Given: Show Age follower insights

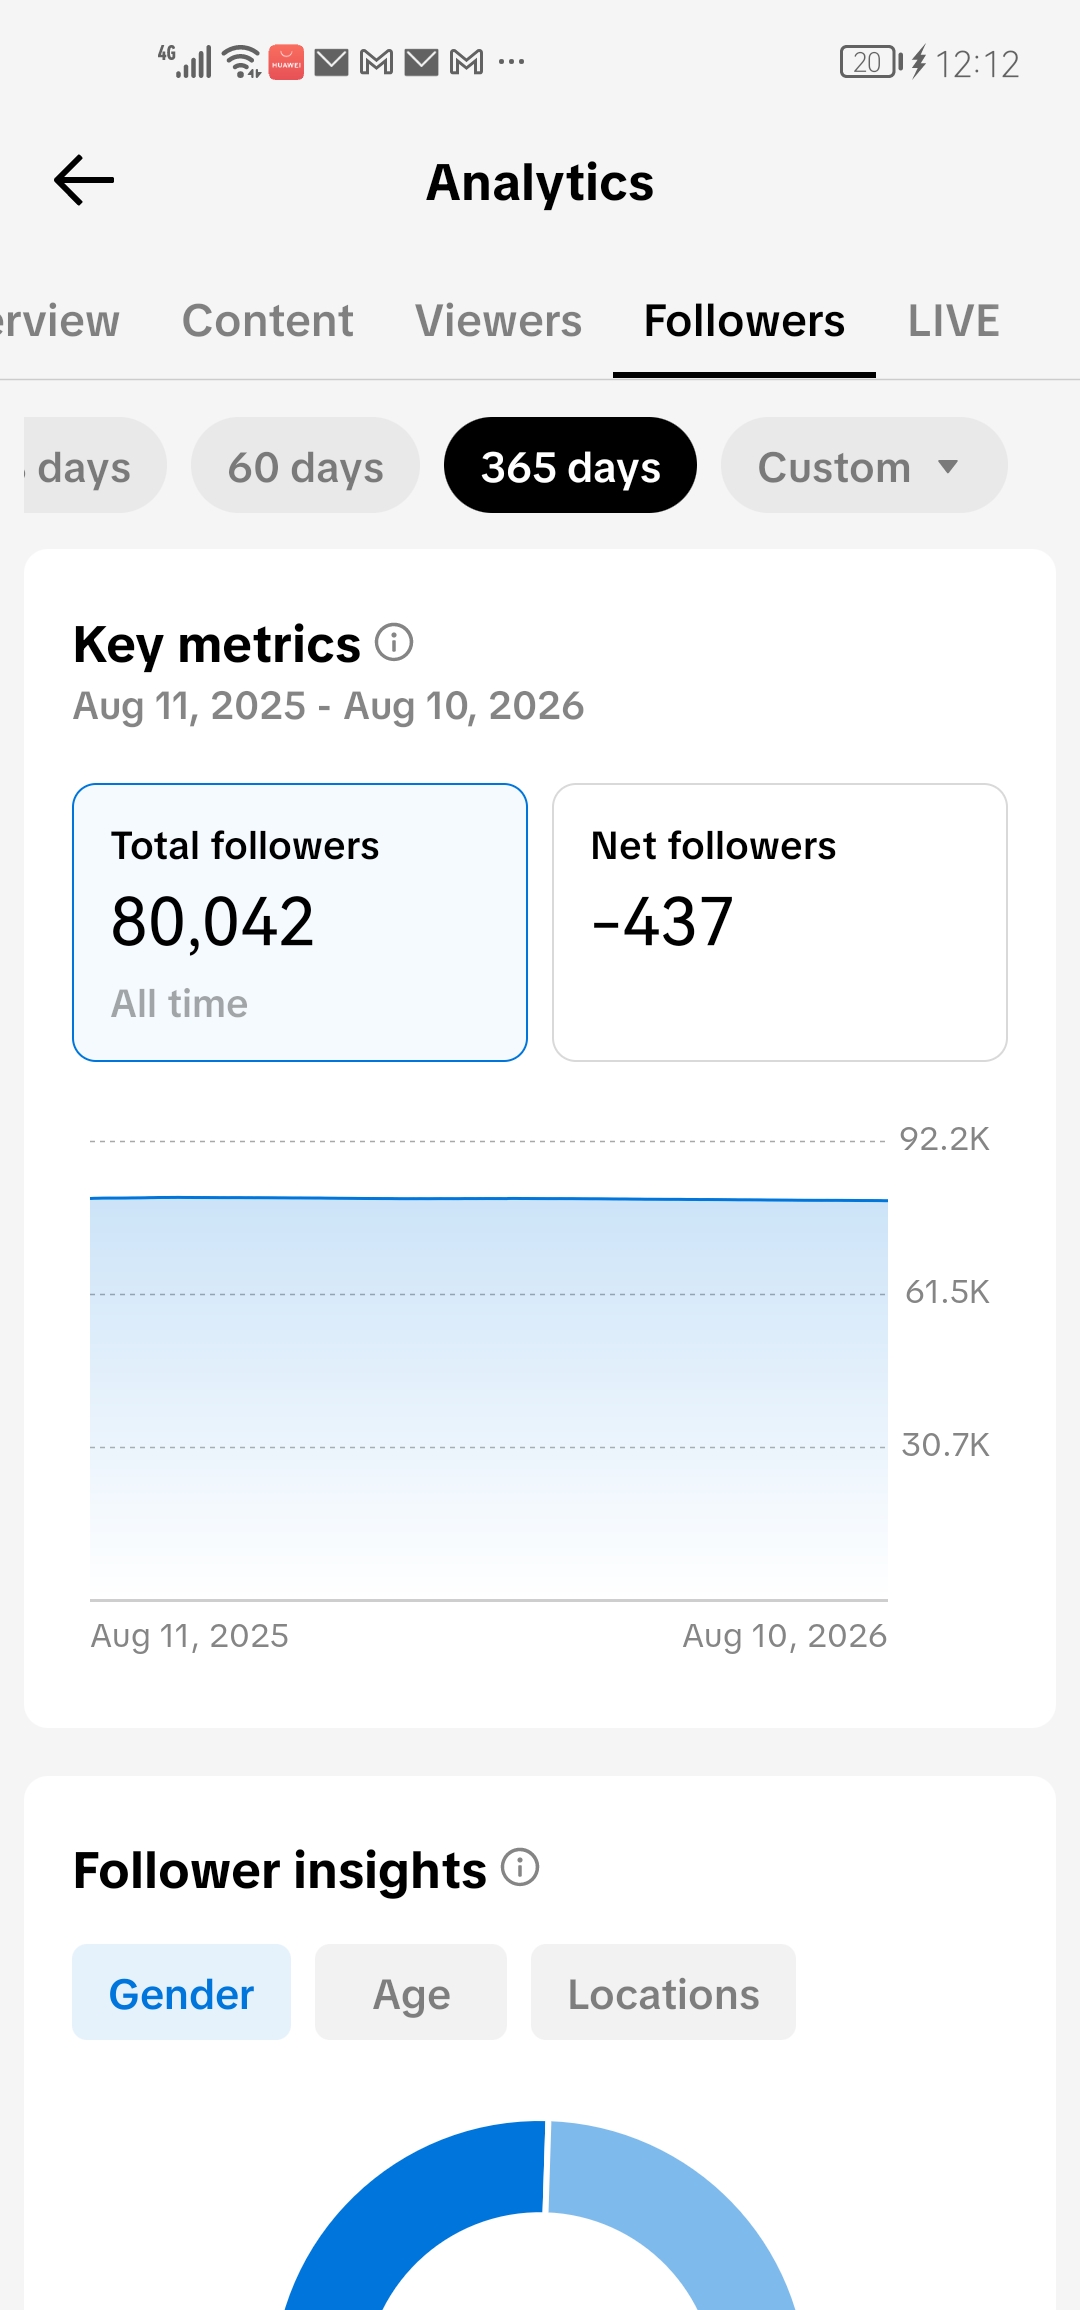Looking at the screenshot, I should (411, 1992).
